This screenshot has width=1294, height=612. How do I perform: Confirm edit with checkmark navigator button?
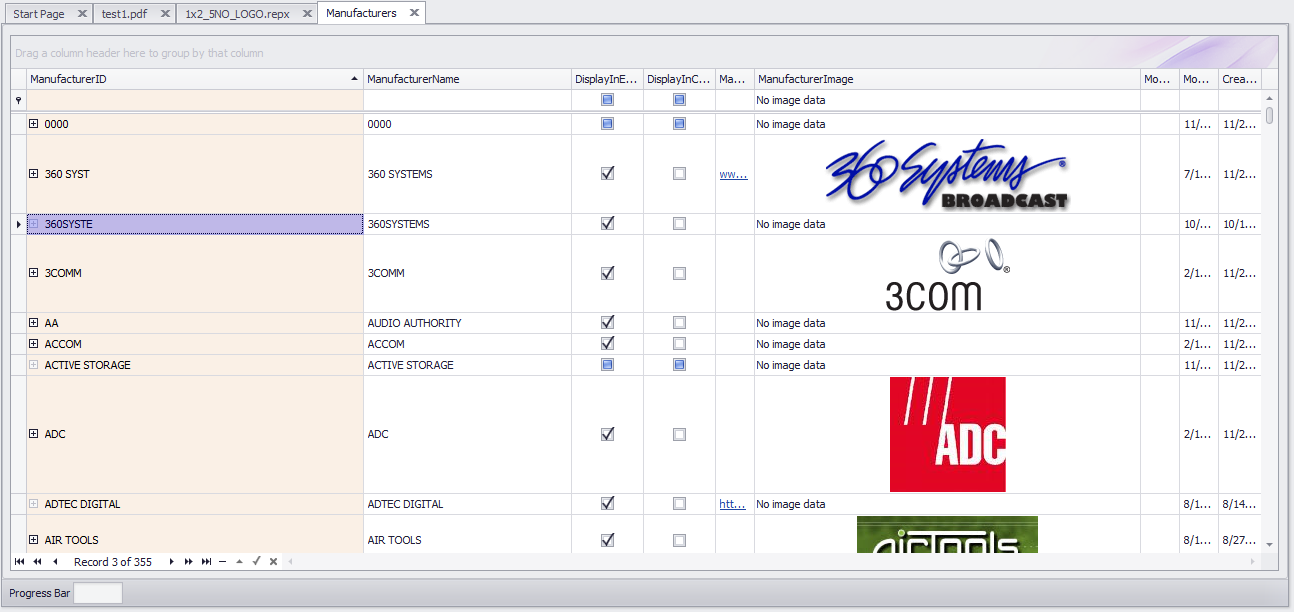pos(256,562)
